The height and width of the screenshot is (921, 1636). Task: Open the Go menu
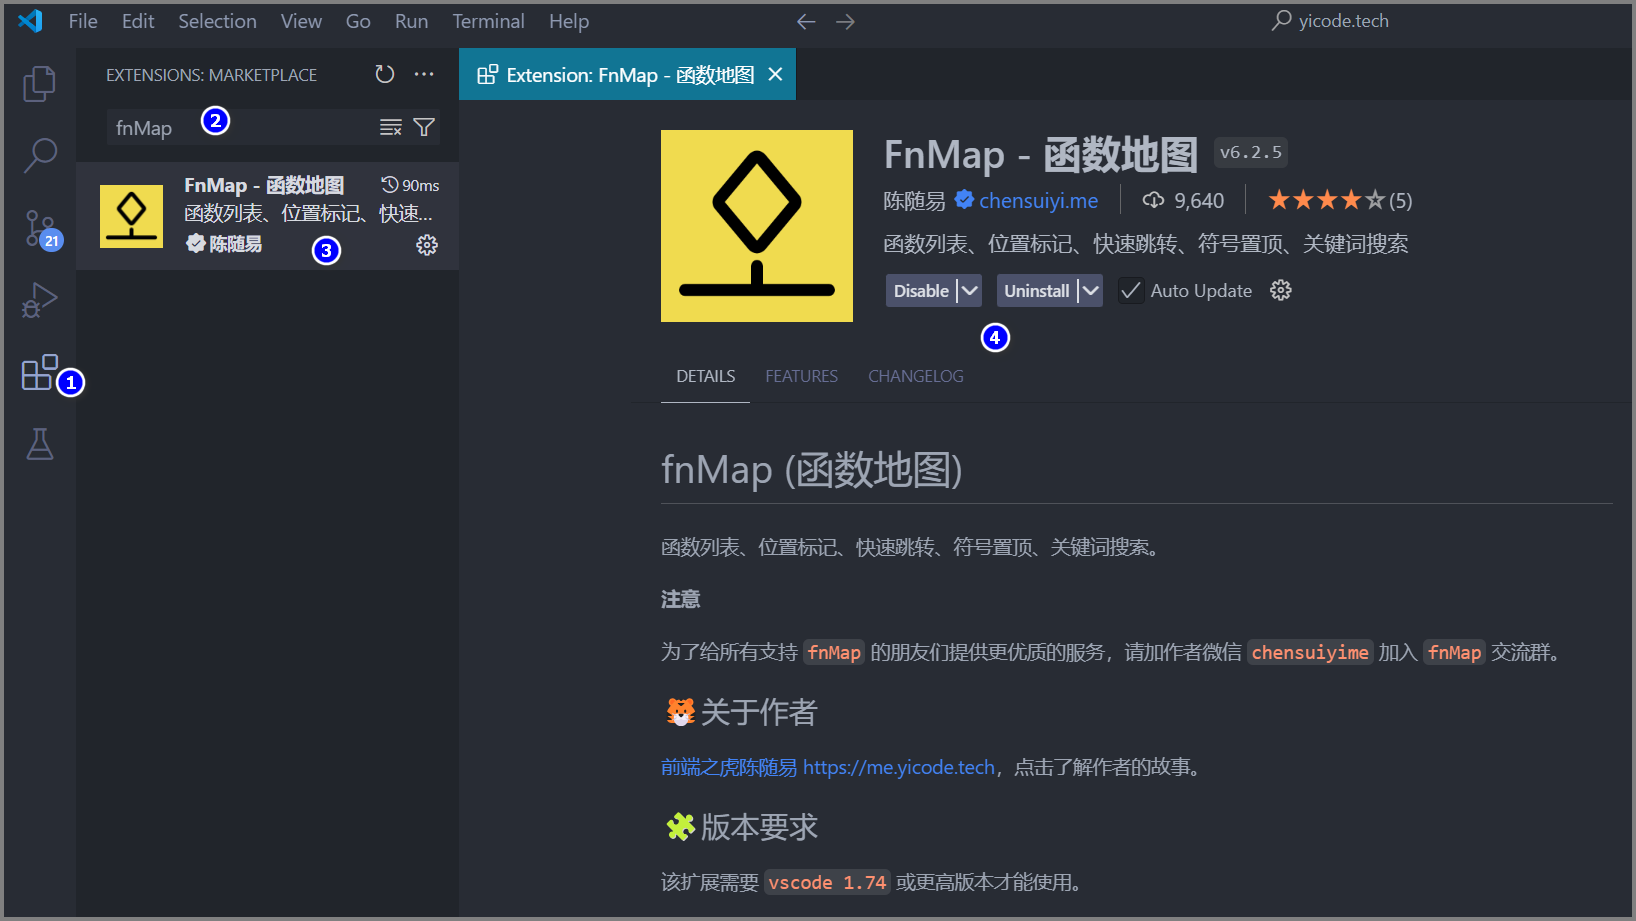point(358,21)
